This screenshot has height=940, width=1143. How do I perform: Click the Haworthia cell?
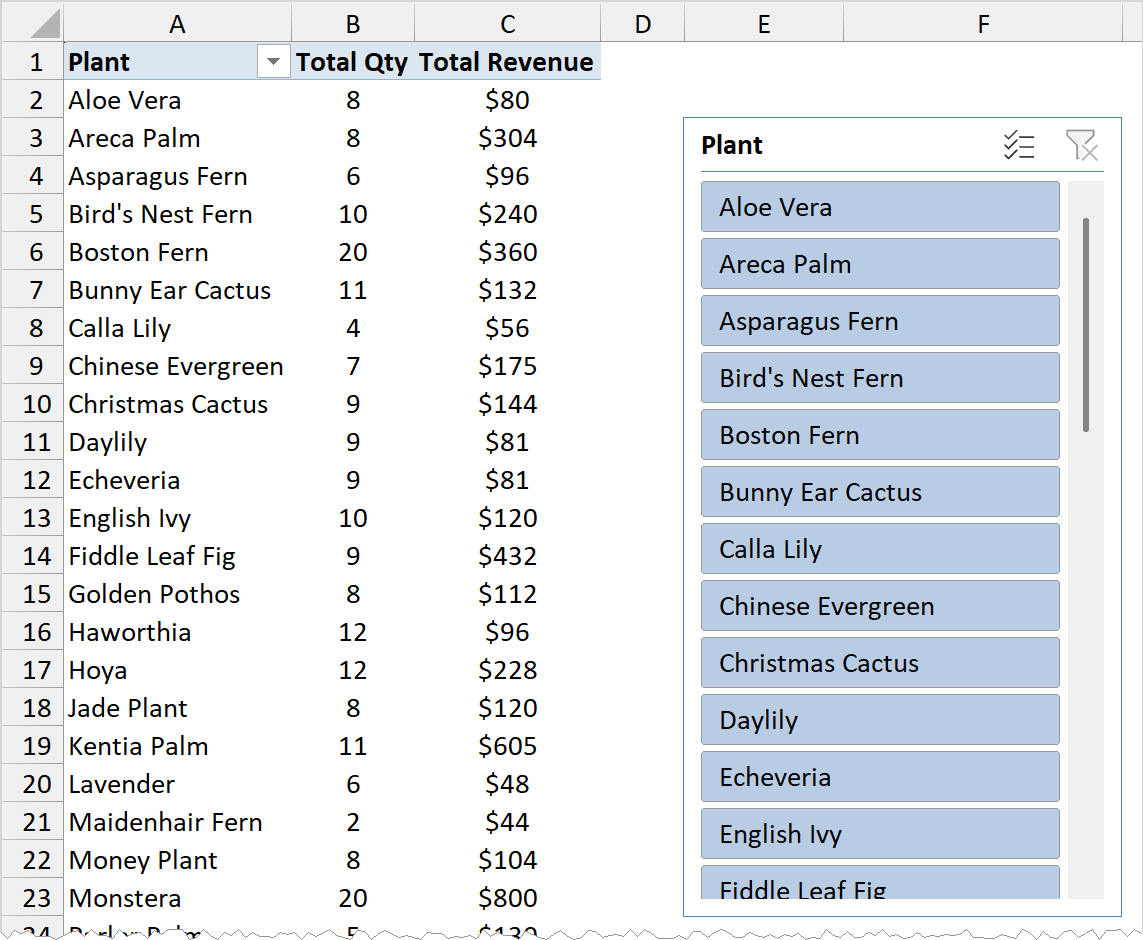click(177, 632)
